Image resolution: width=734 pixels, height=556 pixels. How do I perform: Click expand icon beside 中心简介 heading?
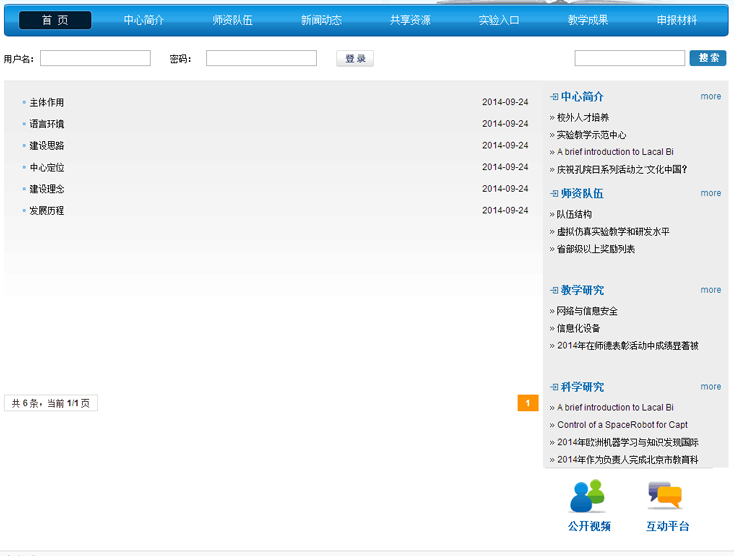pos(554,97)
